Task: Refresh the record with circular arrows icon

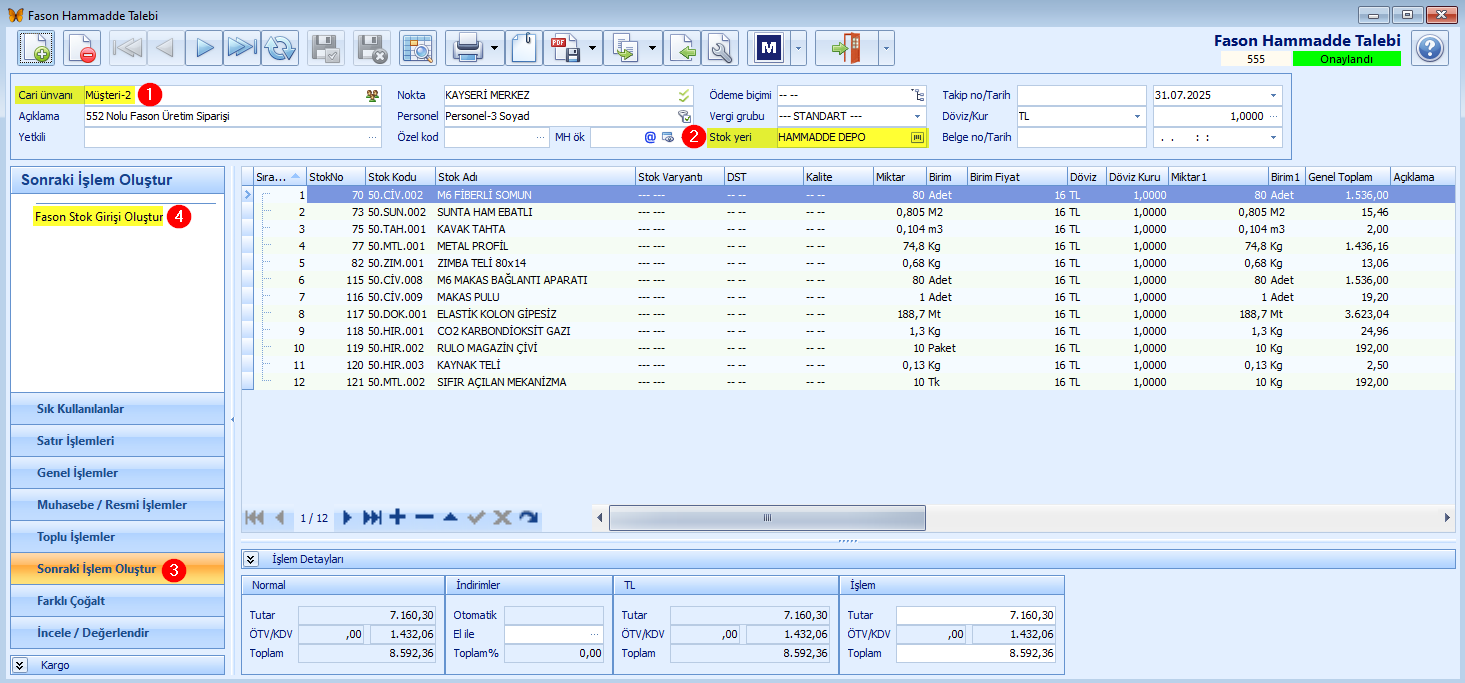Action: click(x=280, y=48)
